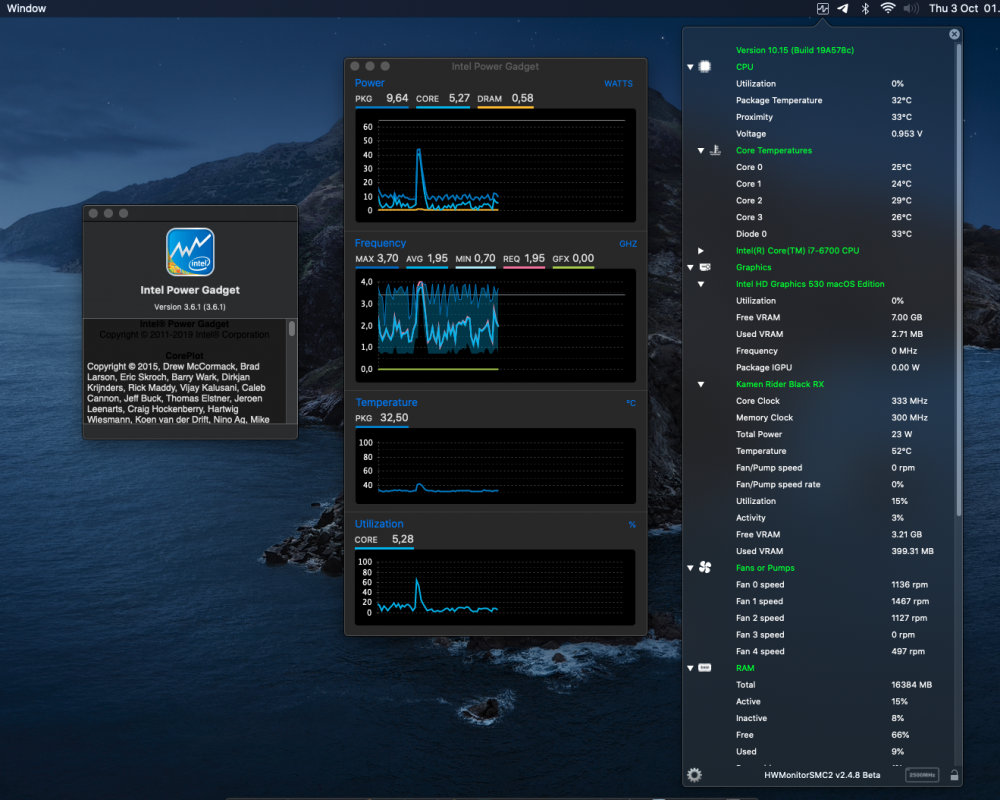The image size is (1000, 800).
Task: Open HWMonitor menu bar graph icon
Action: tap(823, 8)
